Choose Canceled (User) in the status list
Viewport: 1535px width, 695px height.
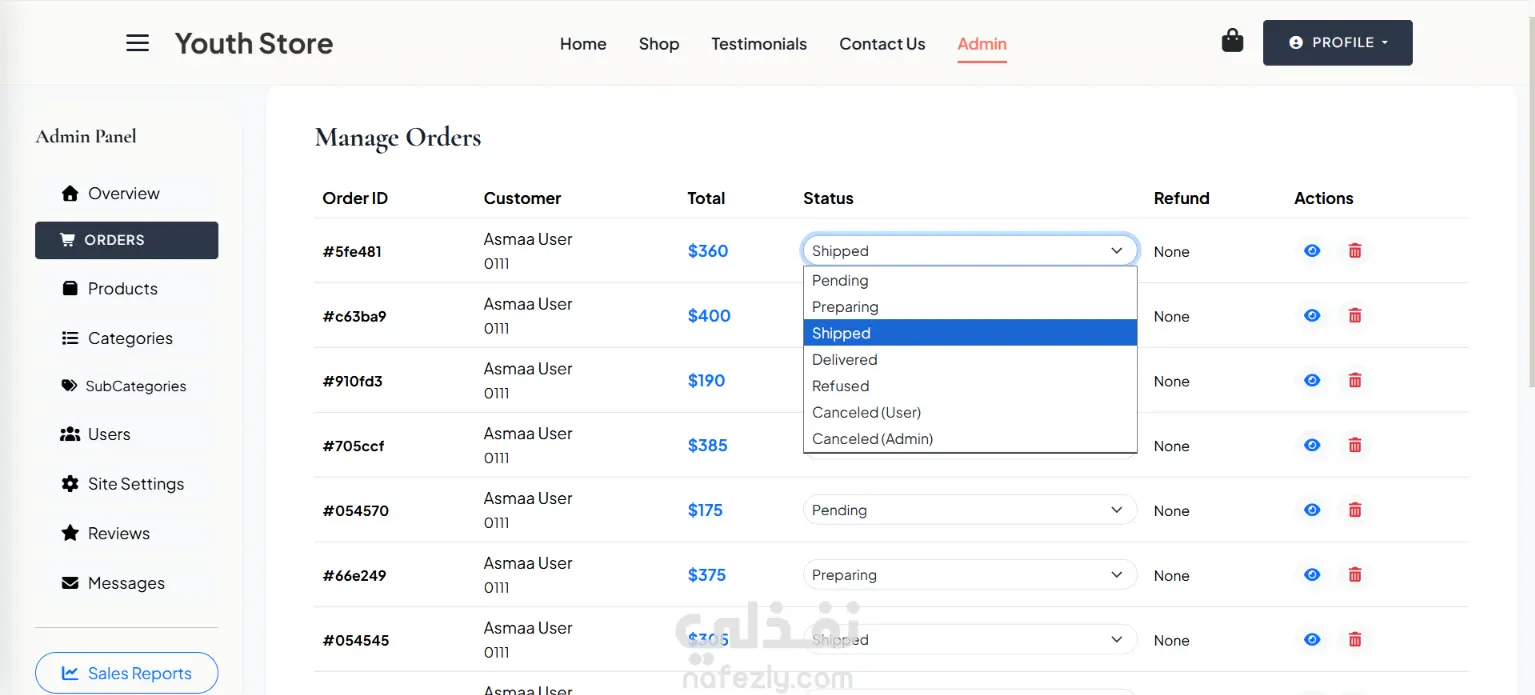tap(970, 412)
